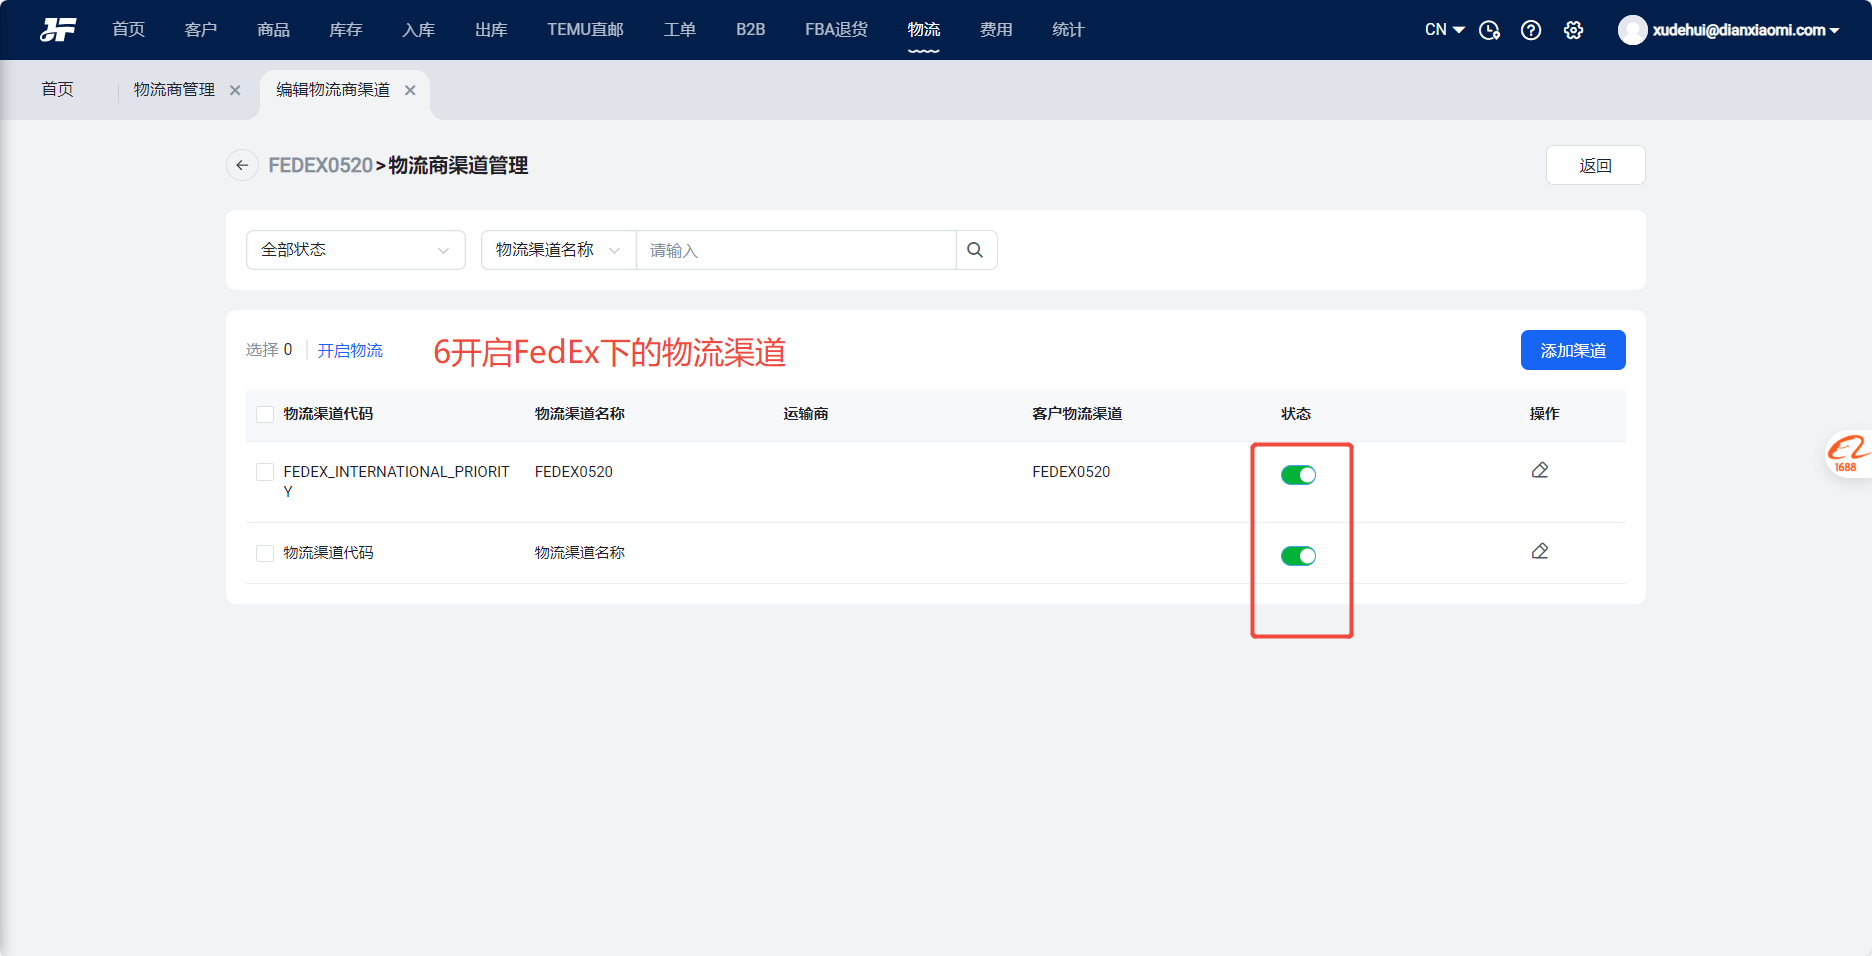The image size is (1872, 956).
Task: Click the 添加渠道 button
Action: 1573,350
